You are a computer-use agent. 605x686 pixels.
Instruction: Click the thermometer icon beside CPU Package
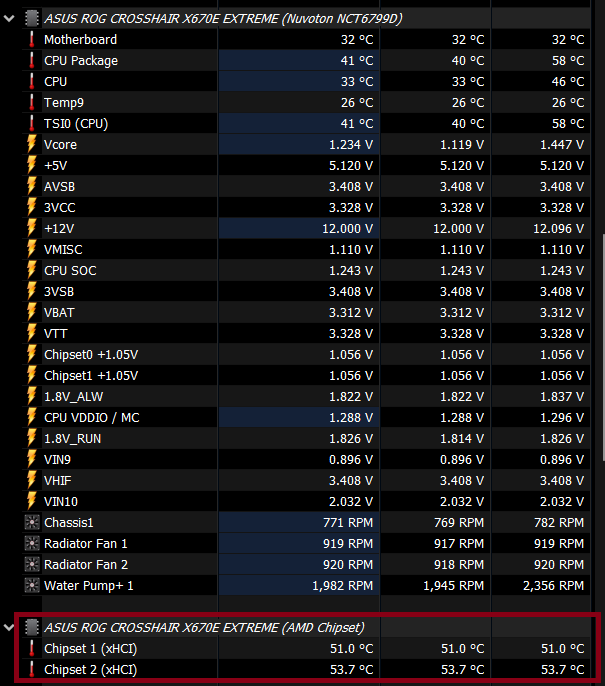click(x=32, y=61)
